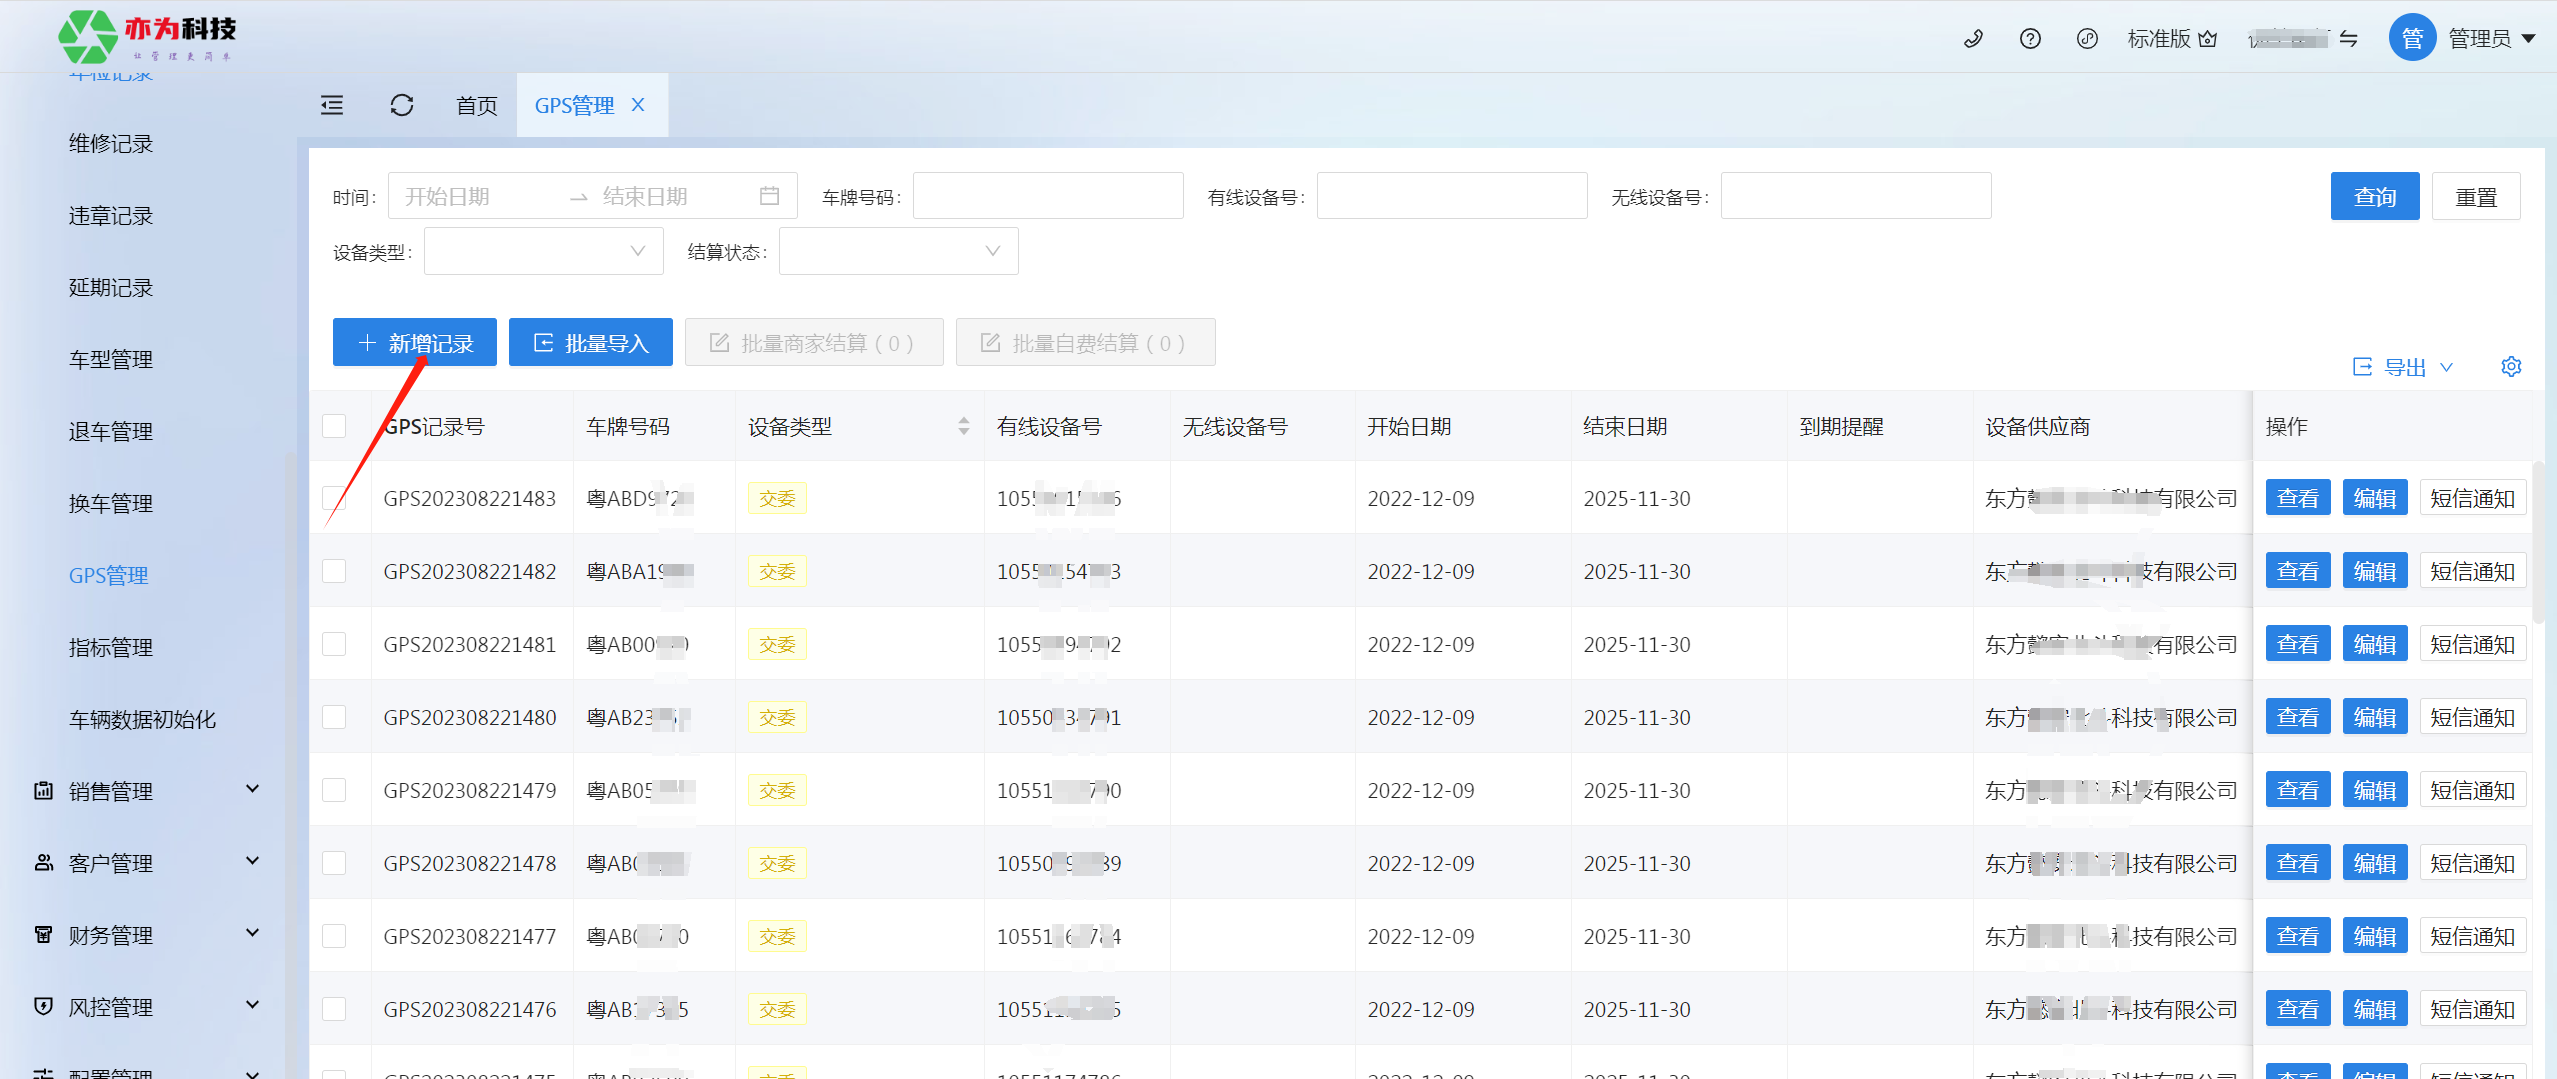Click the 新增记录 button
The width and height of the screenshot is (2557, 1079).
tap(414, 343)
